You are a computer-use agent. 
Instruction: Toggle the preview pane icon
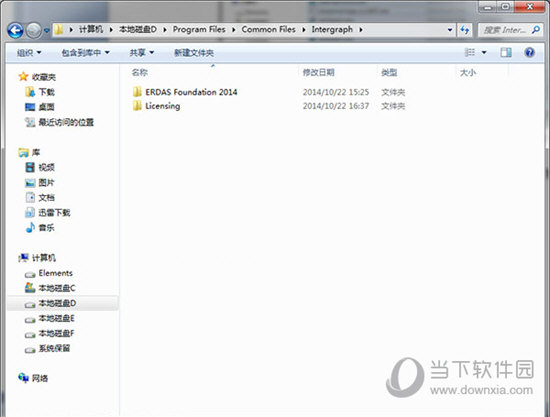click(x=506, y=52)
